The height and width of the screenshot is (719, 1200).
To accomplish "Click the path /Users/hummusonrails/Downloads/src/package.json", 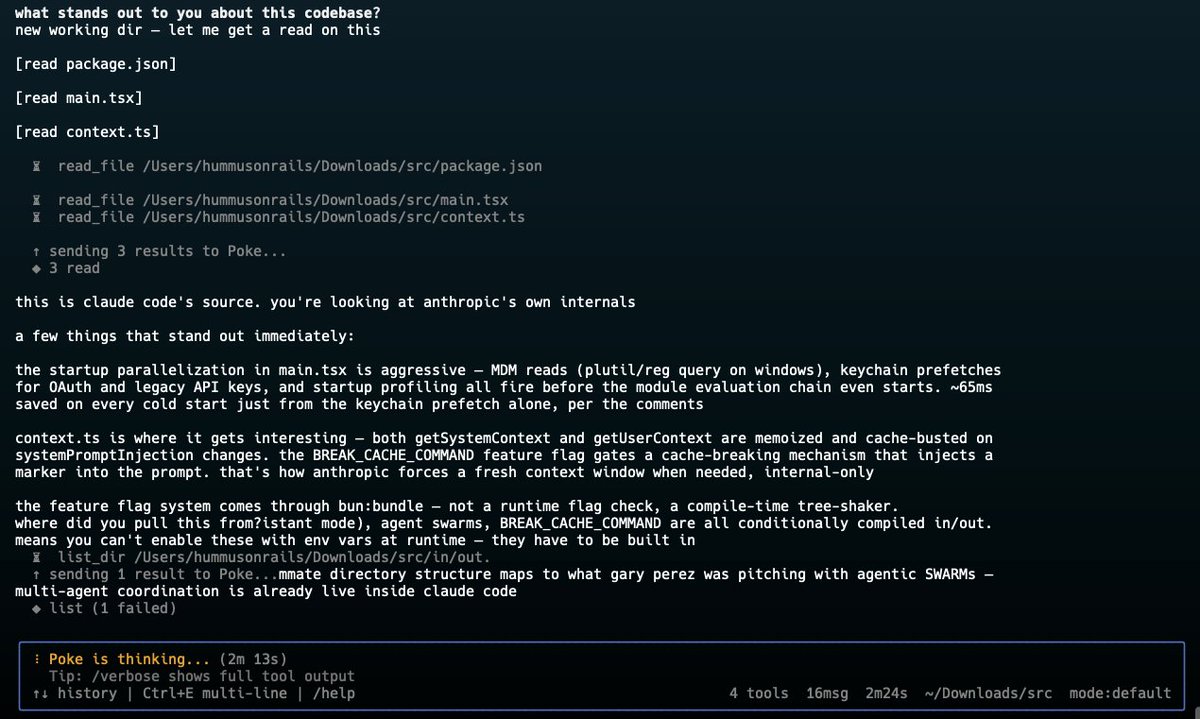I will point(345,166).
